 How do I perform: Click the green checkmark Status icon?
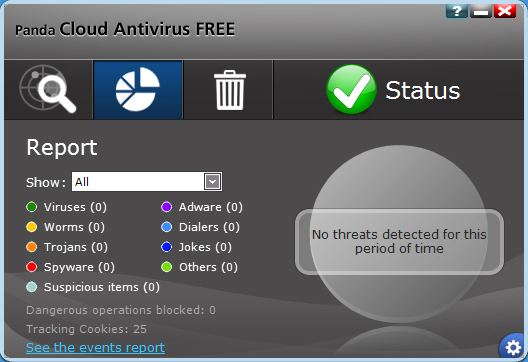[x=351, y=89]
